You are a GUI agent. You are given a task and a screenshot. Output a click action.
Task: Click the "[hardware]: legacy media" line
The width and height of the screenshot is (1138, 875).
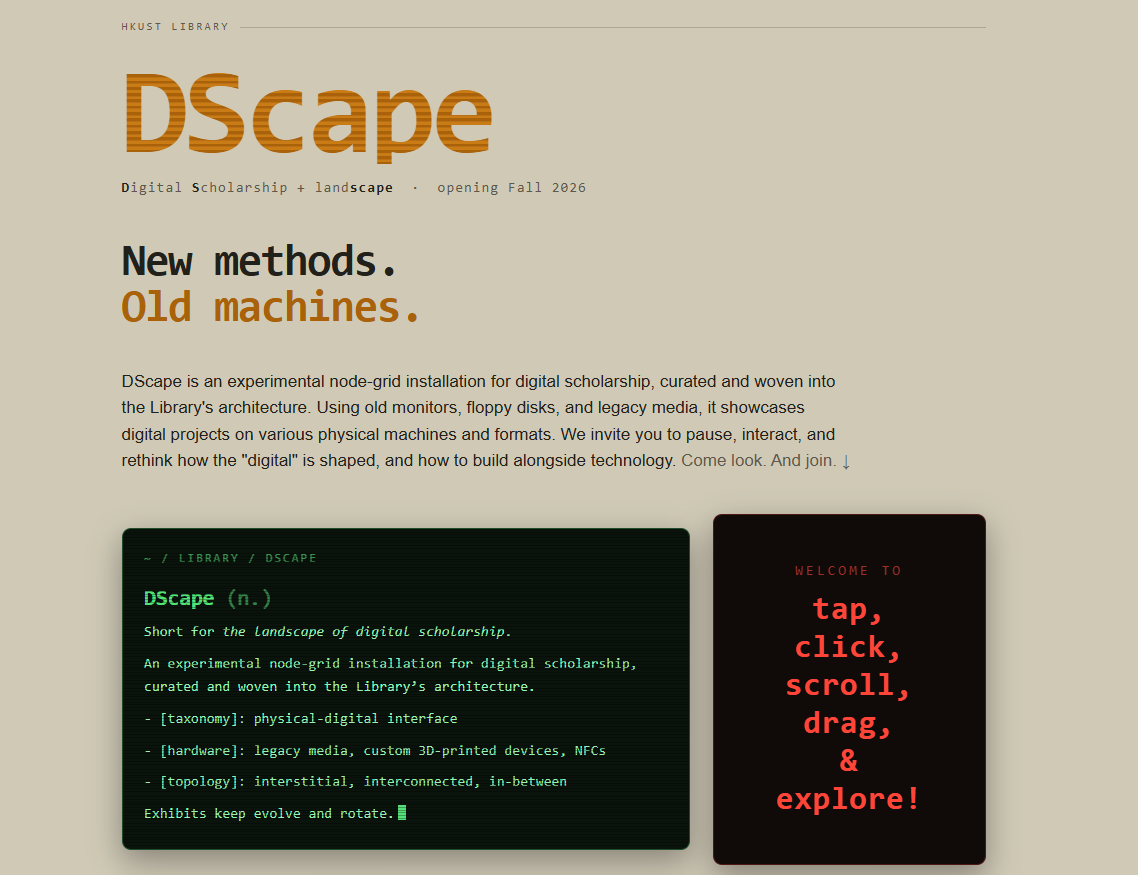pos(374,750)
